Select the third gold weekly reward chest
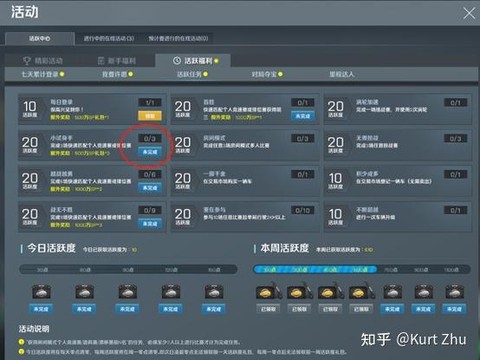Screen dimensions: 480x360 click(x=330, y=291)
